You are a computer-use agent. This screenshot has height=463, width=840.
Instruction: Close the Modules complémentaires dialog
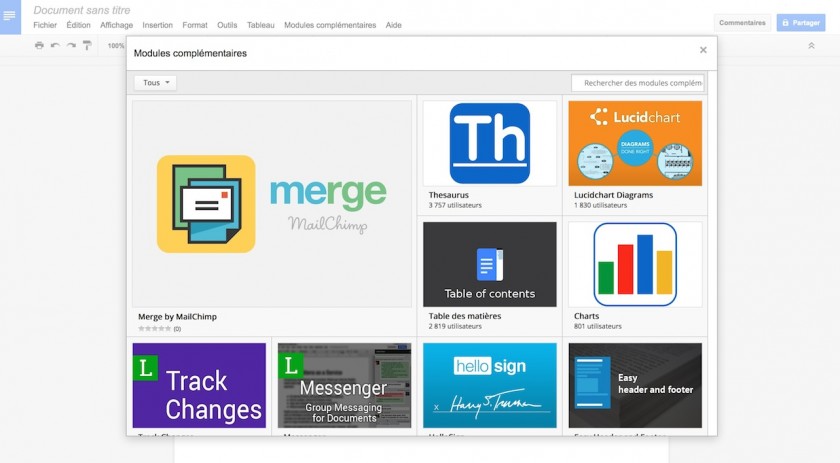[703, 50]
